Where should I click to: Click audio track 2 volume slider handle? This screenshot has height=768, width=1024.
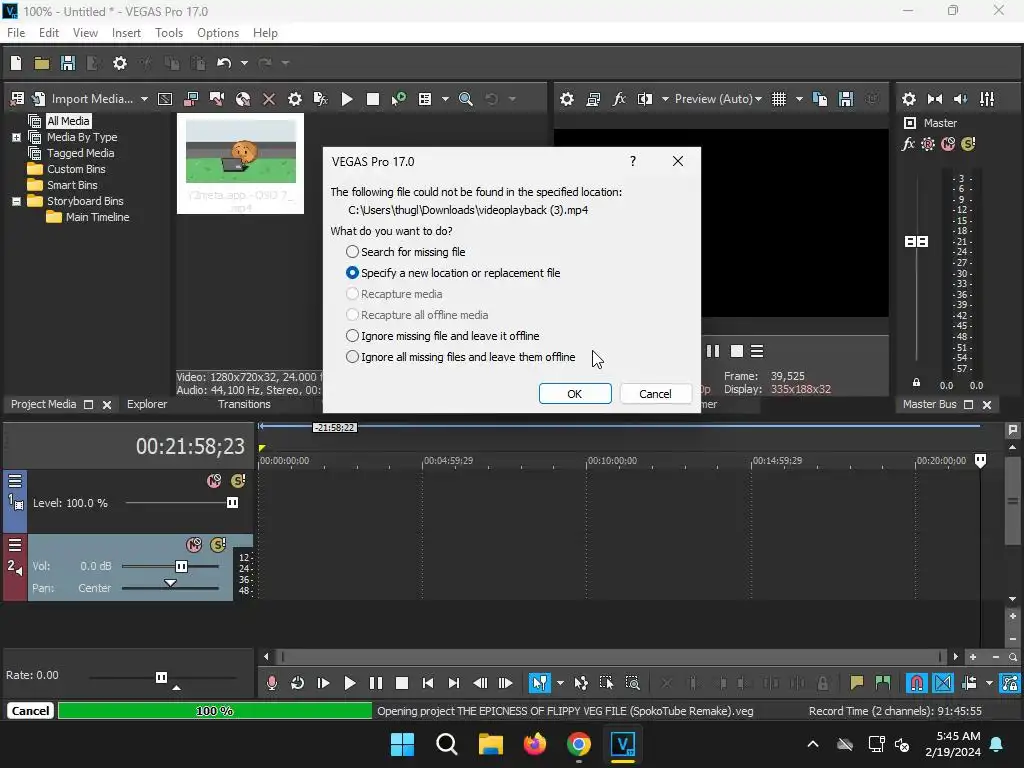[x=182, y=566]
